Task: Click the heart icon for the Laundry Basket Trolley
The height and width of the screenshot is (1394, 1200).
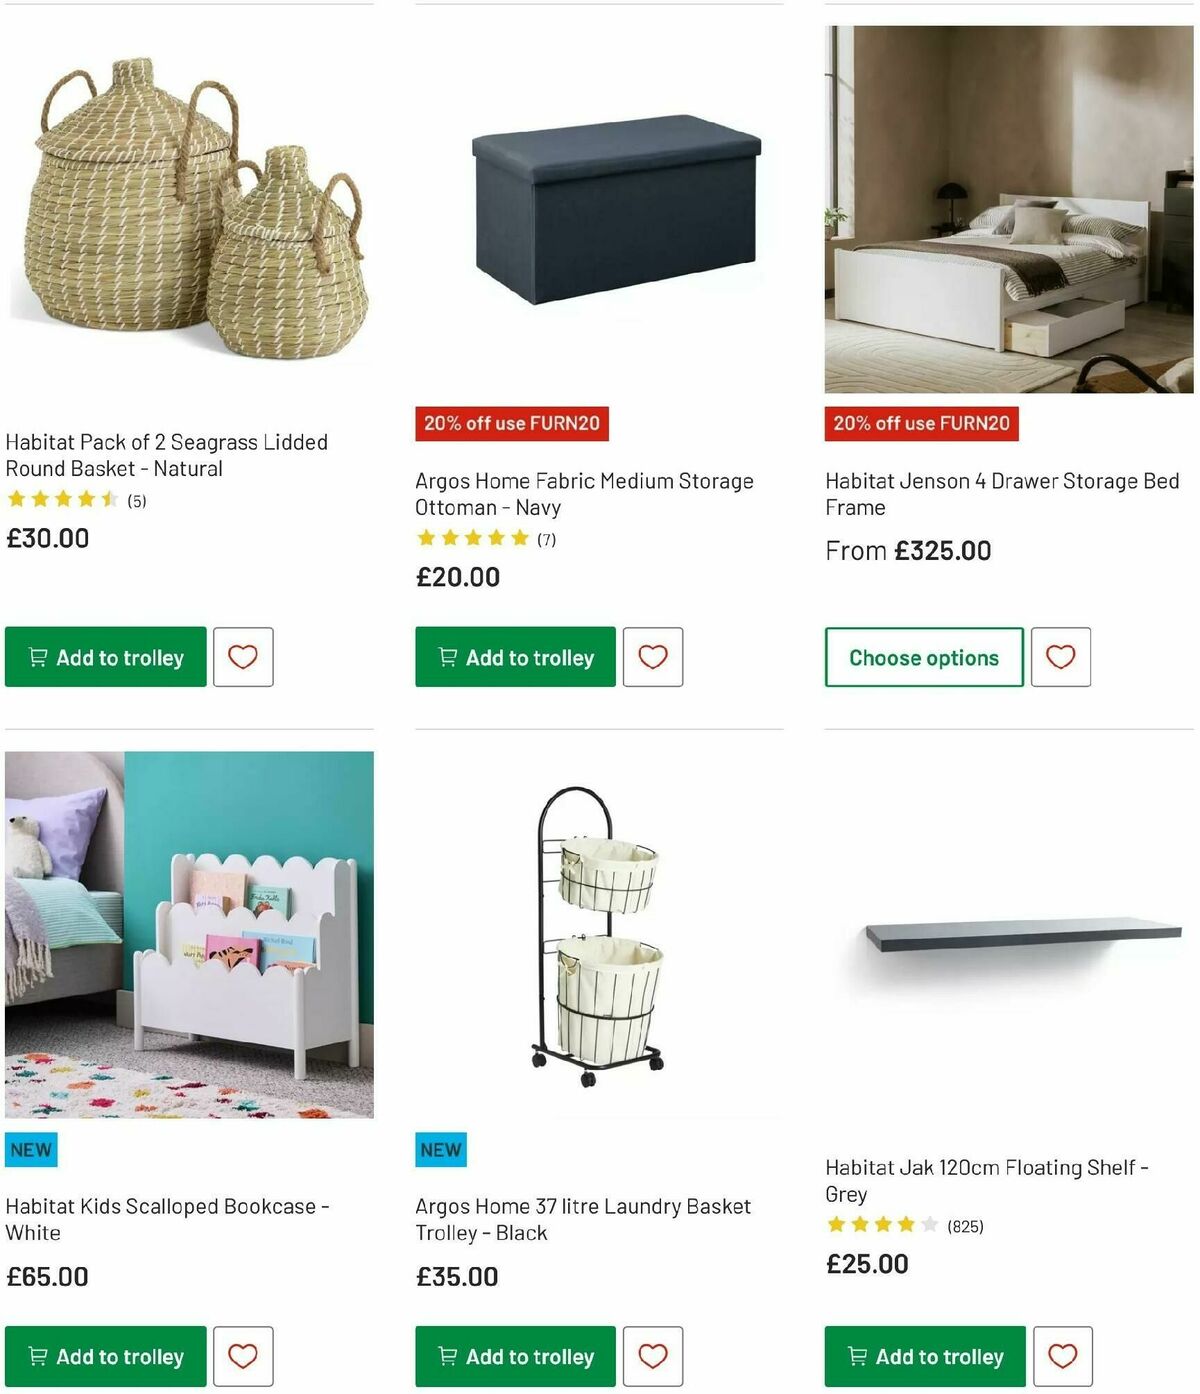Action: (653, 1357)
